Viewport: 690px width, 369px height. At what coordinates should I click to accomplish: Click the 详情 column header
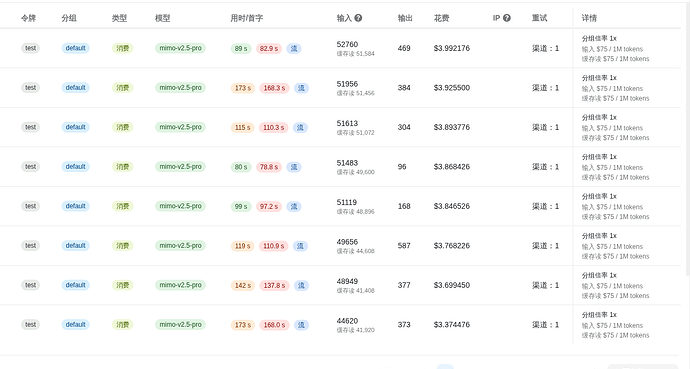[589, 18]
